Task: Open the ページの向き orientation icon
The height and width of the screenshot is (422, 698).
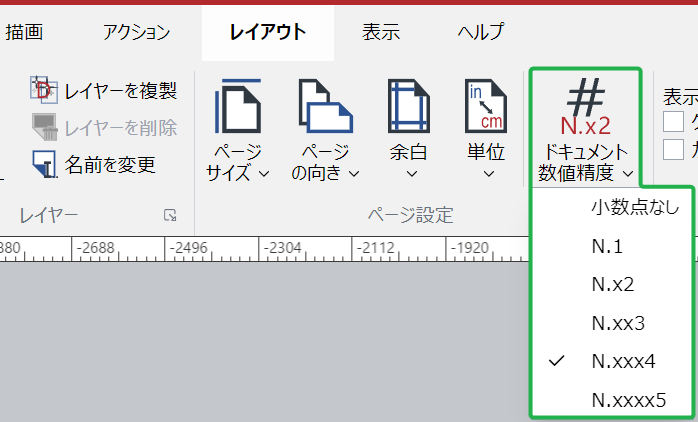Action: [x=325, y=106]
